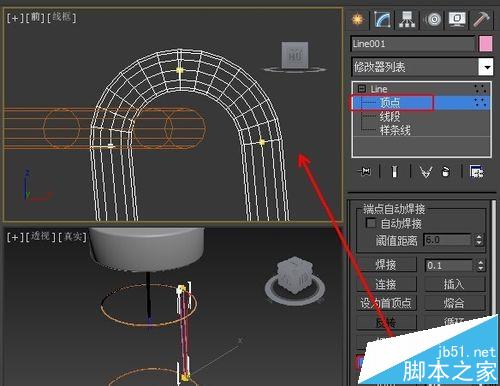Click the ViewCube in the front viewport
This screenshot has height=386, width=500.
(295, 56)
